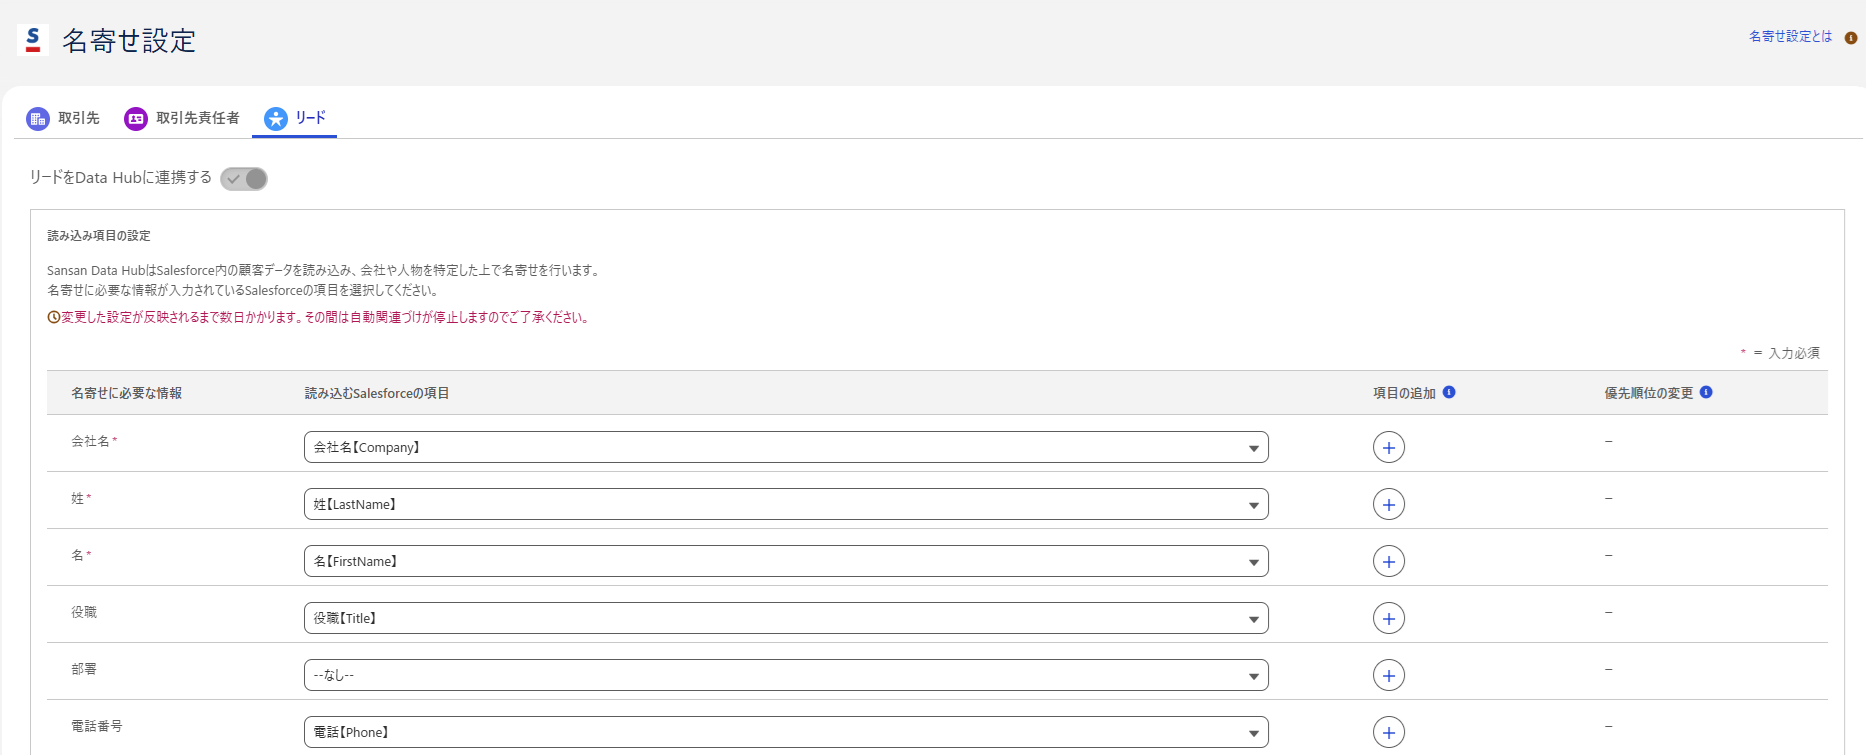Screen dimensions: 1866x755
Task: Select the リード tab
Action: click(295, 118)
